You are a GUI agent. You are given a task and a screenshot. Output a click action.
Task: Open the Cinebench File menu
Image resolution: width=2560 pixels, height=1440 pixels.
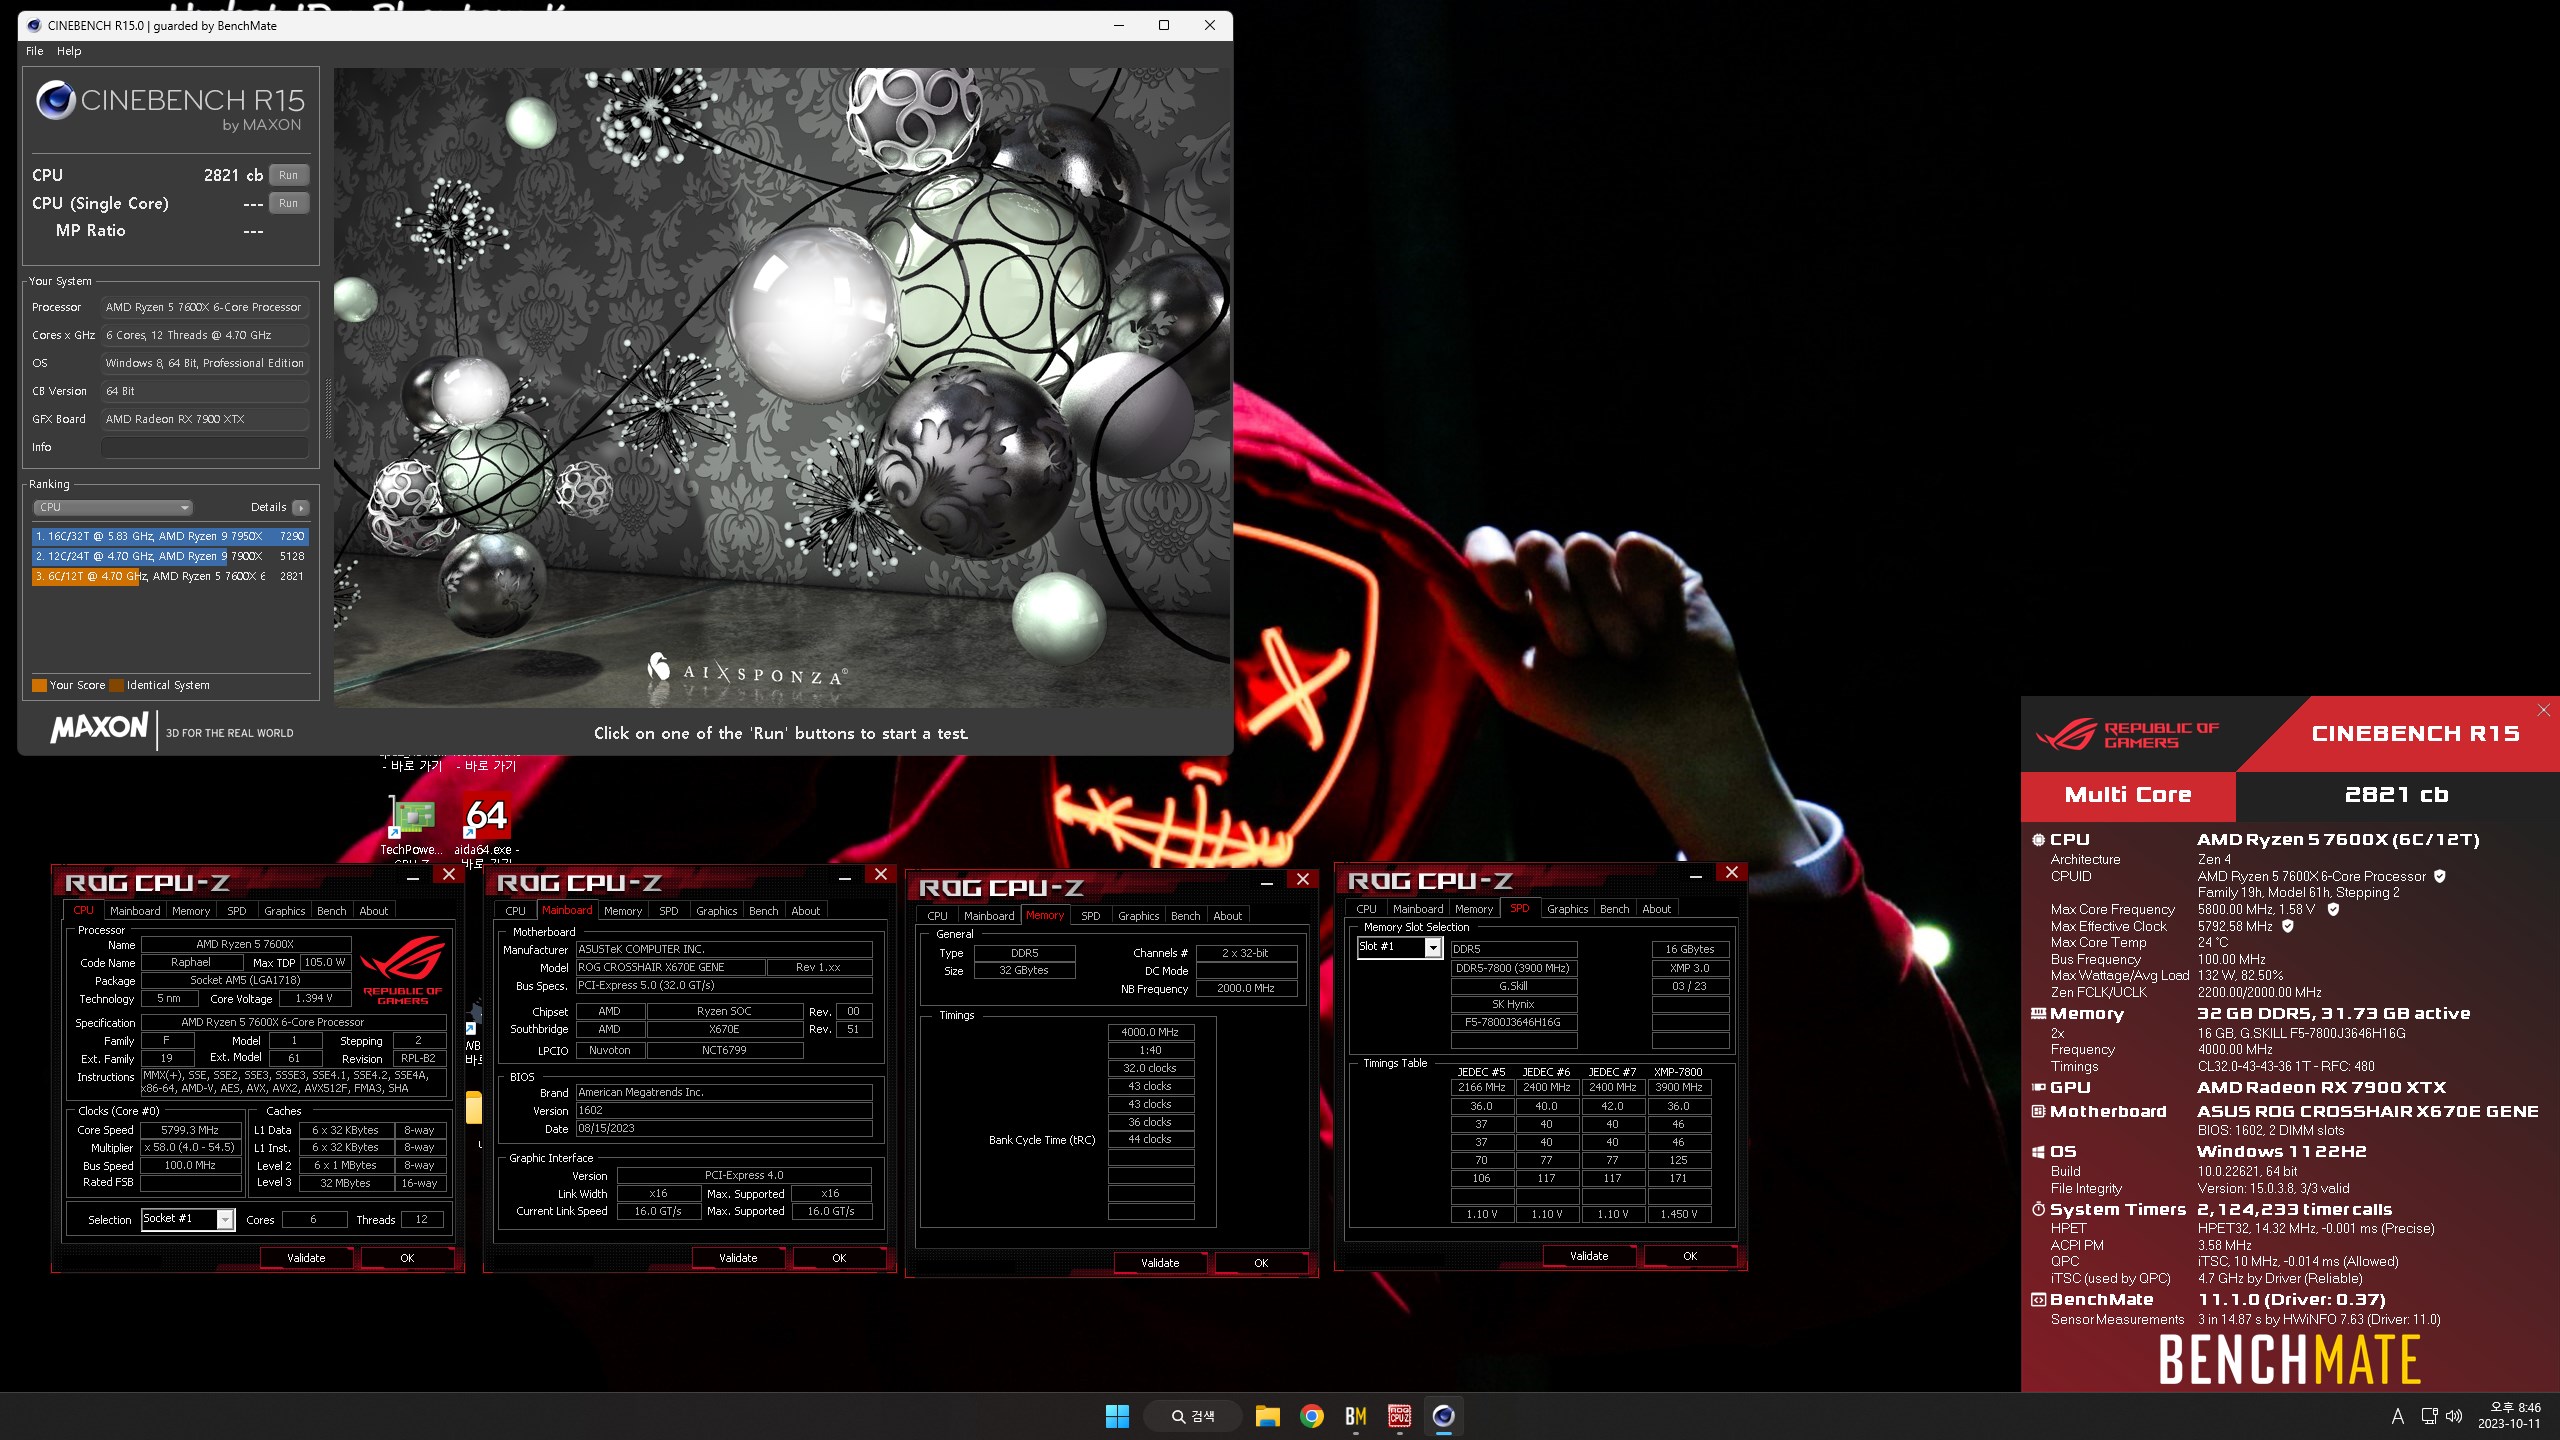(35, 51)
